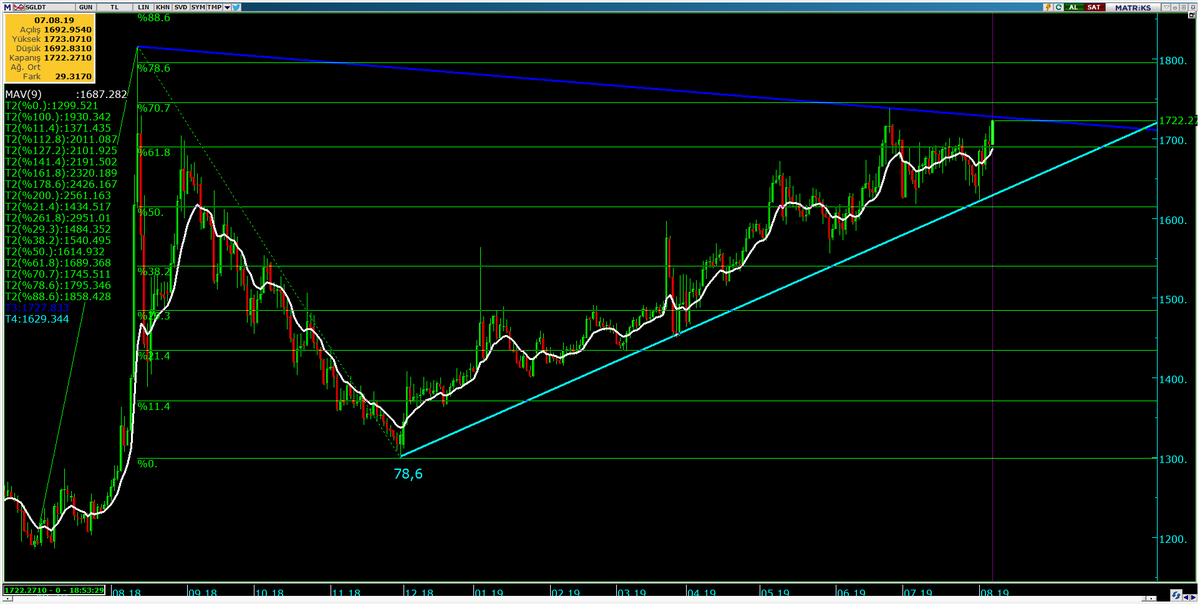Image resolution: width=1200 pixels, height=604 pixels.
Task: Click the MAV(9) :1687.282 indicator label
Action: click(x=65, y=94)
